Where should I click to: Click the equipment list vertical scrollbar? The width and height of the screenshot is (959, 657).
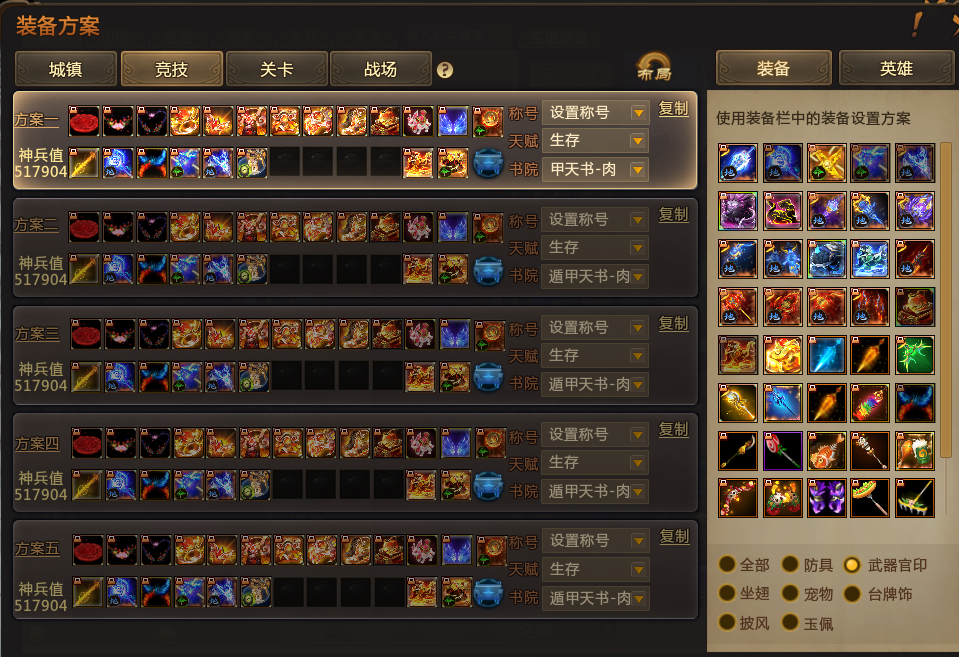pyautogui.click(x=946, y=300)
